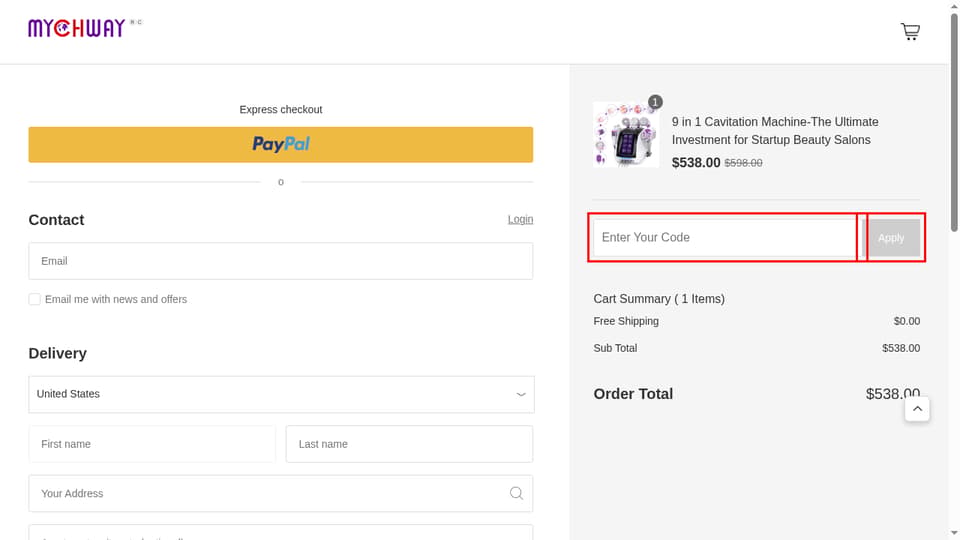Click the Express checkout heading
This screenshot has width=960, height=540.
click(280, 110)
